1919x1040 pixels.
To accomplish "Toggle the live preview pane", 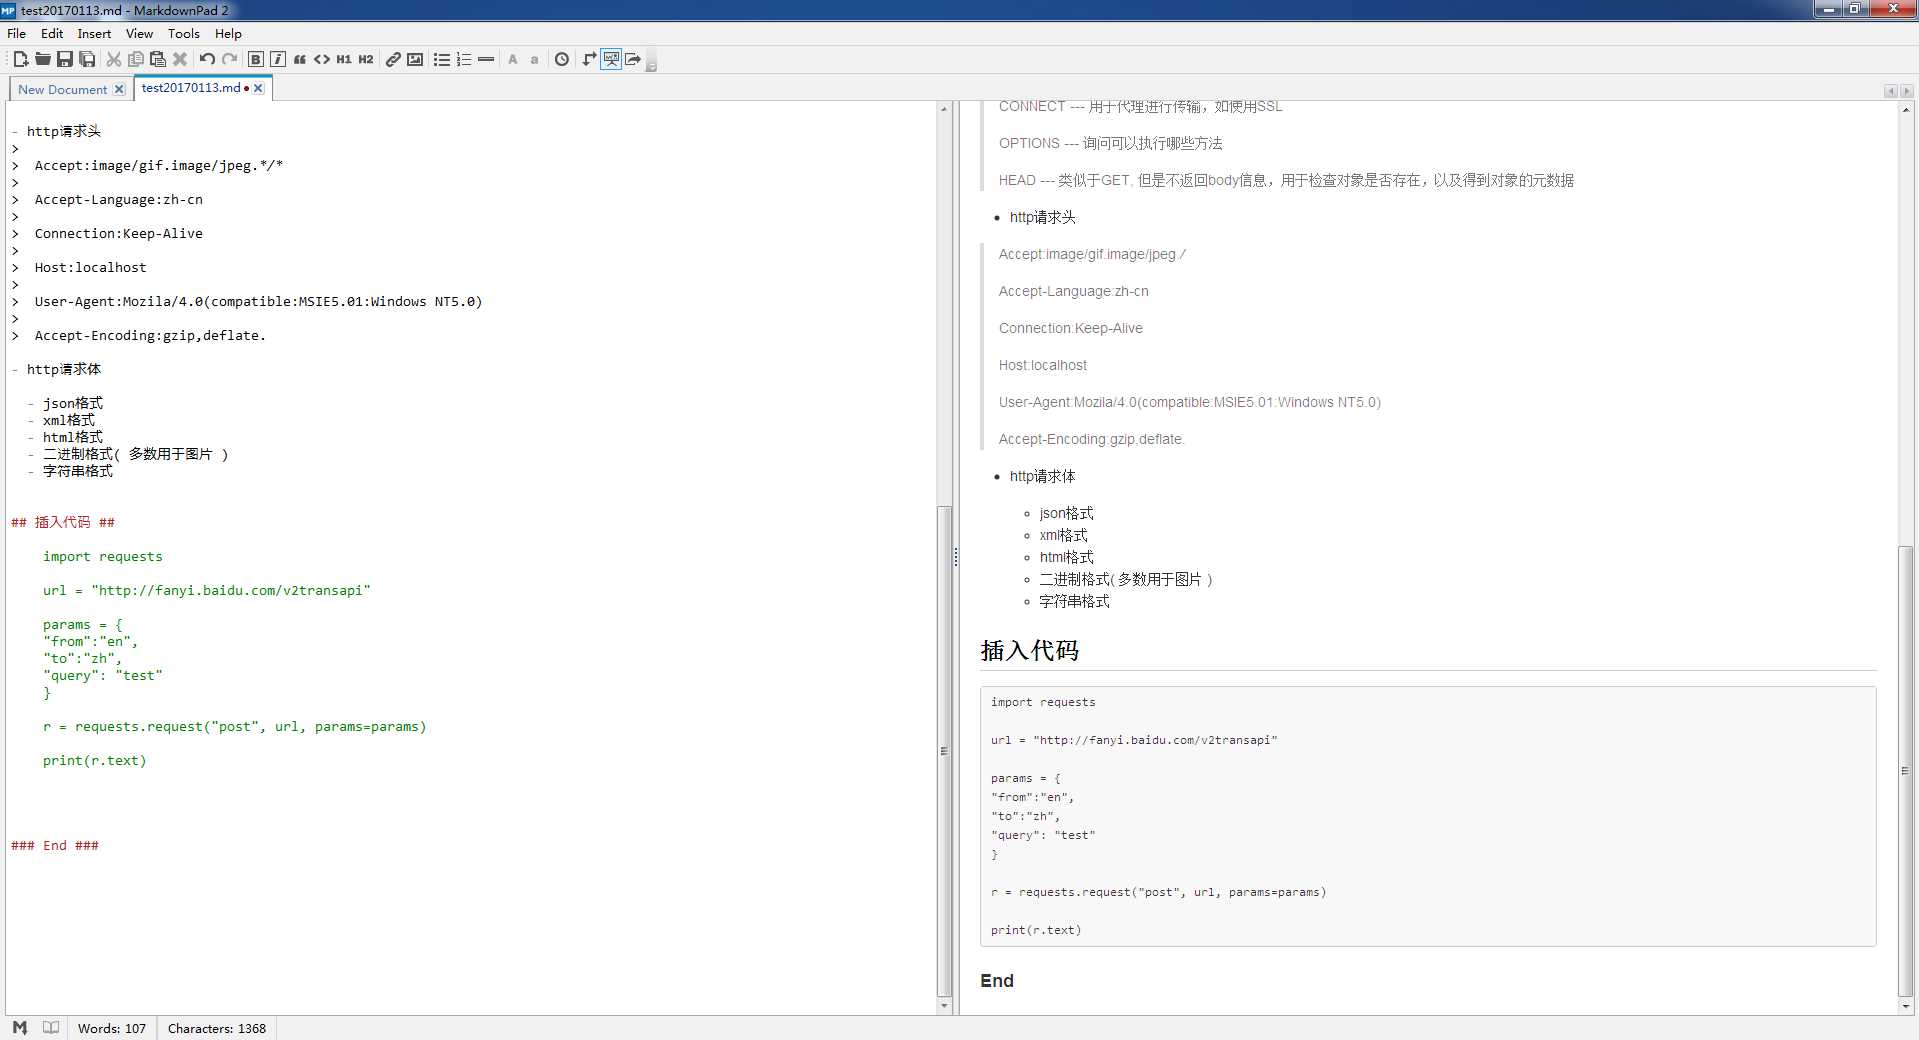I will pos(611,60).
